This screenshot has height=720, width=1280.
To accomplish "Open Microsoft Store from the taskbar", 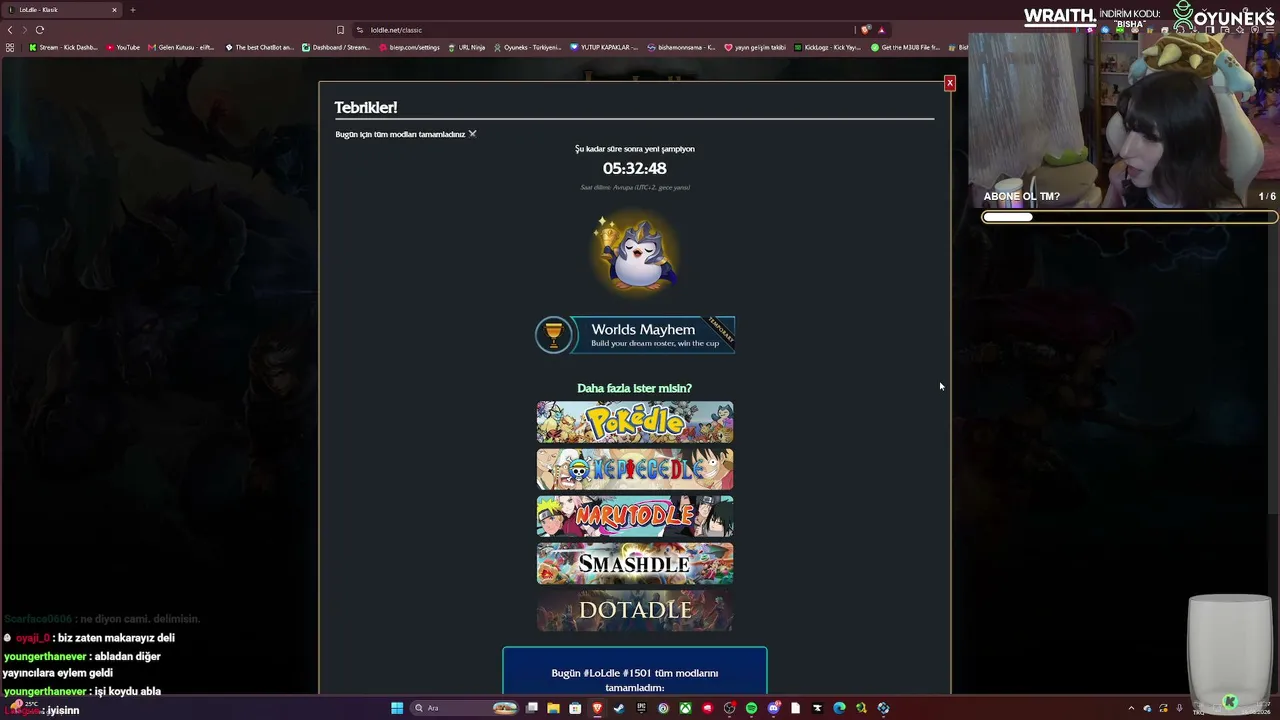I will pos(575,708).
